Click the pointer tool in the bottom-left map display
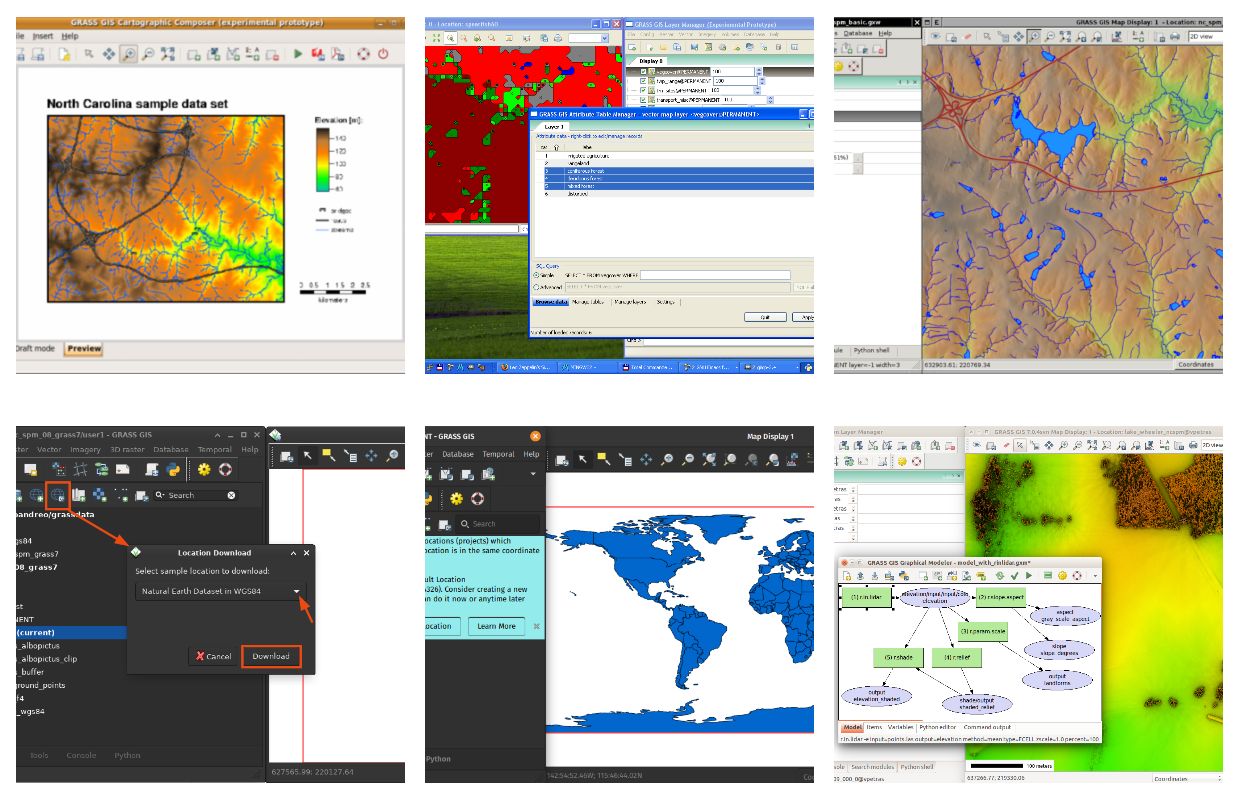This screenshot has height=806, width=1238. [x=307, y=456]
